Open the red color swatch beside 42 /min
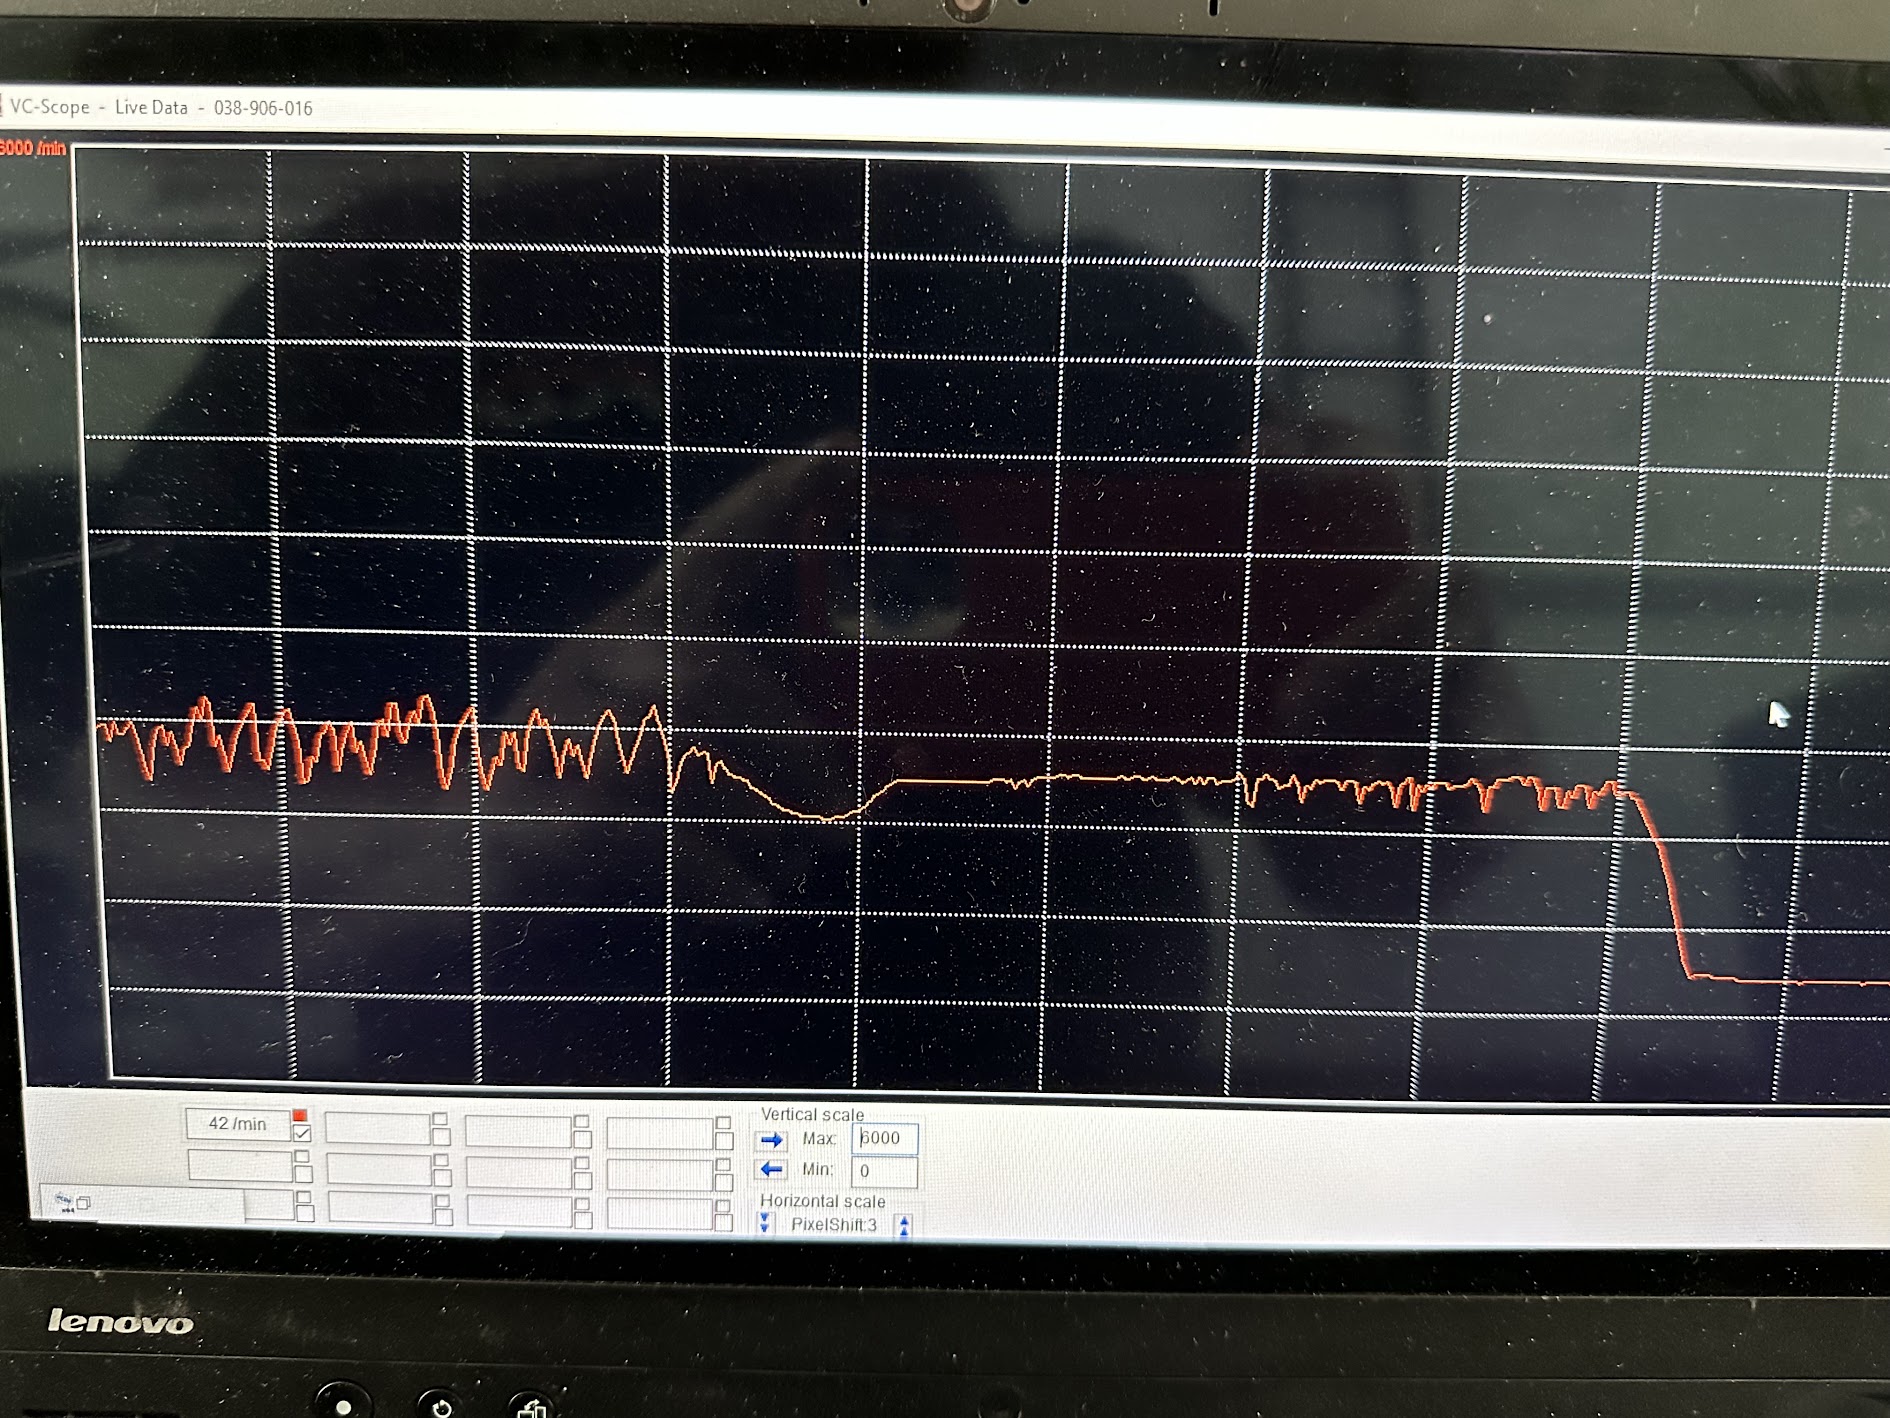The width and height of the screenshot is (1890, 1418). point(299,1115)
